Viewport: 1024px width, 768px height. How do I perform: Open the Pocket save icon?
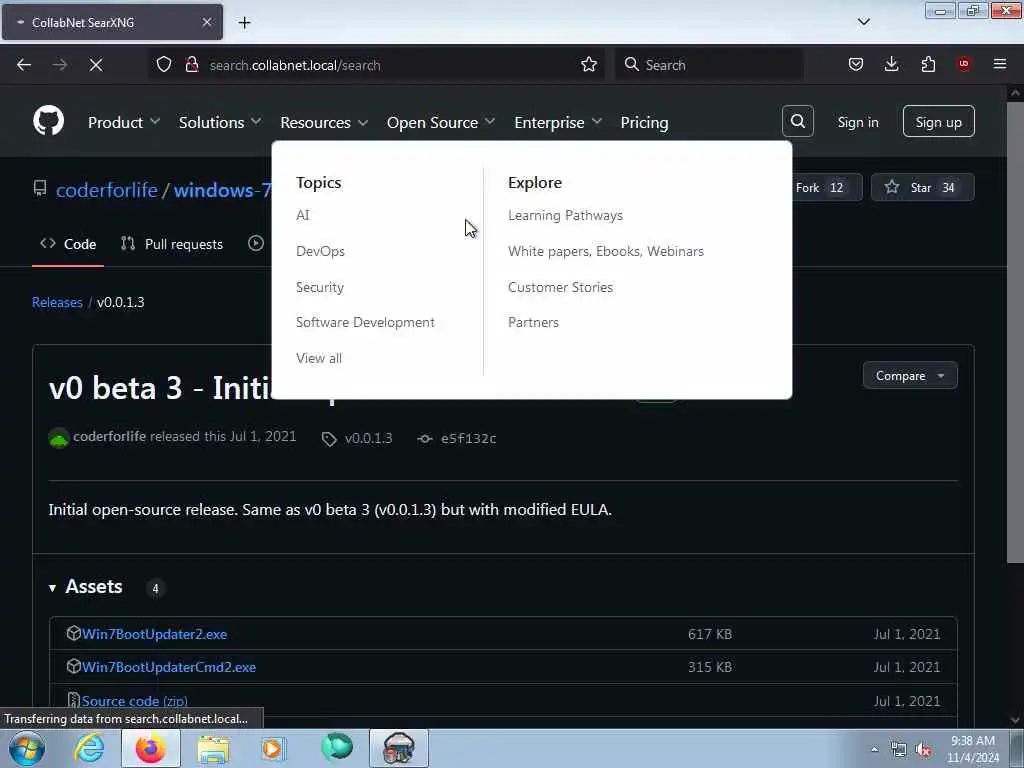click(856, 65)
